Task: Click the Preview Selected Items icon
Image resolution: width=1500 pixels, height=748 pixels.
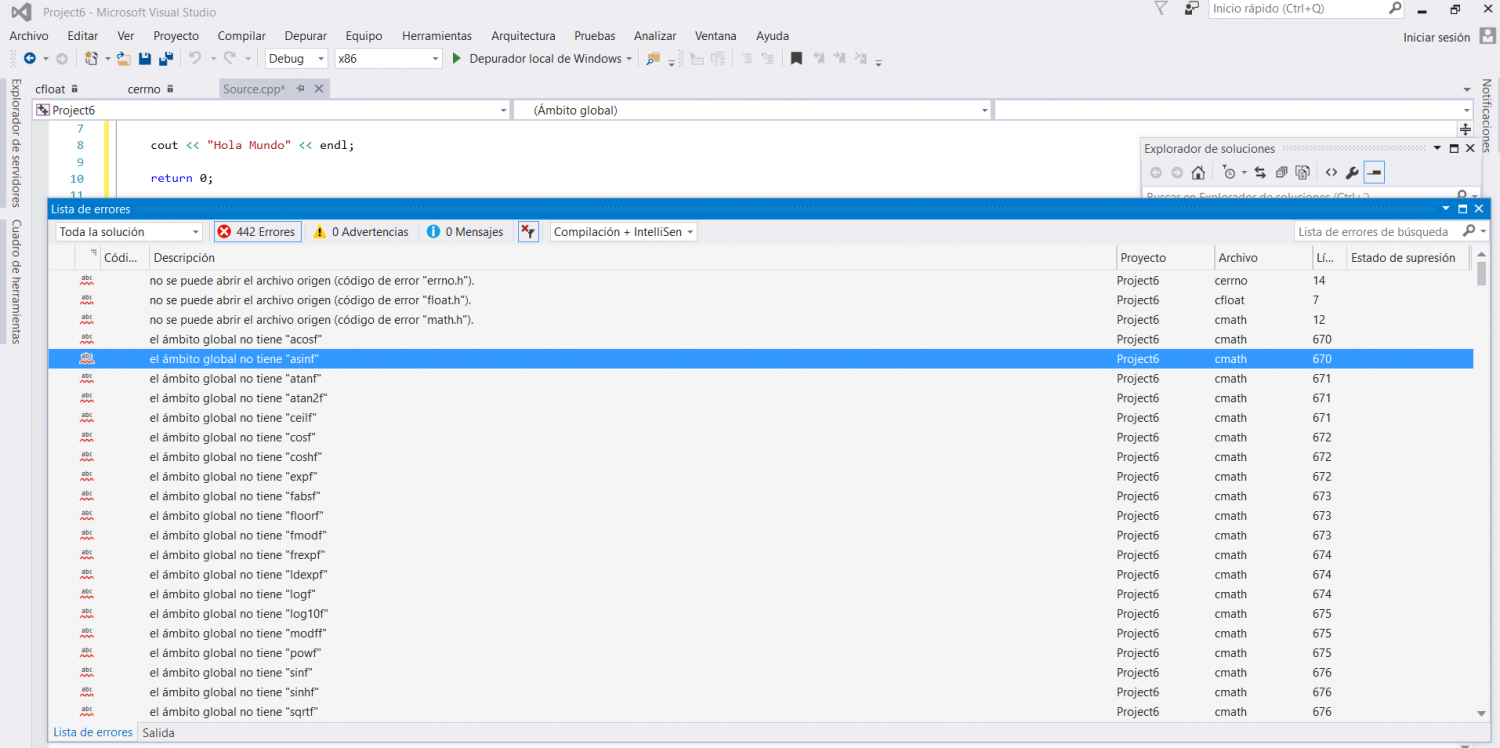Action: [1374, 173]
